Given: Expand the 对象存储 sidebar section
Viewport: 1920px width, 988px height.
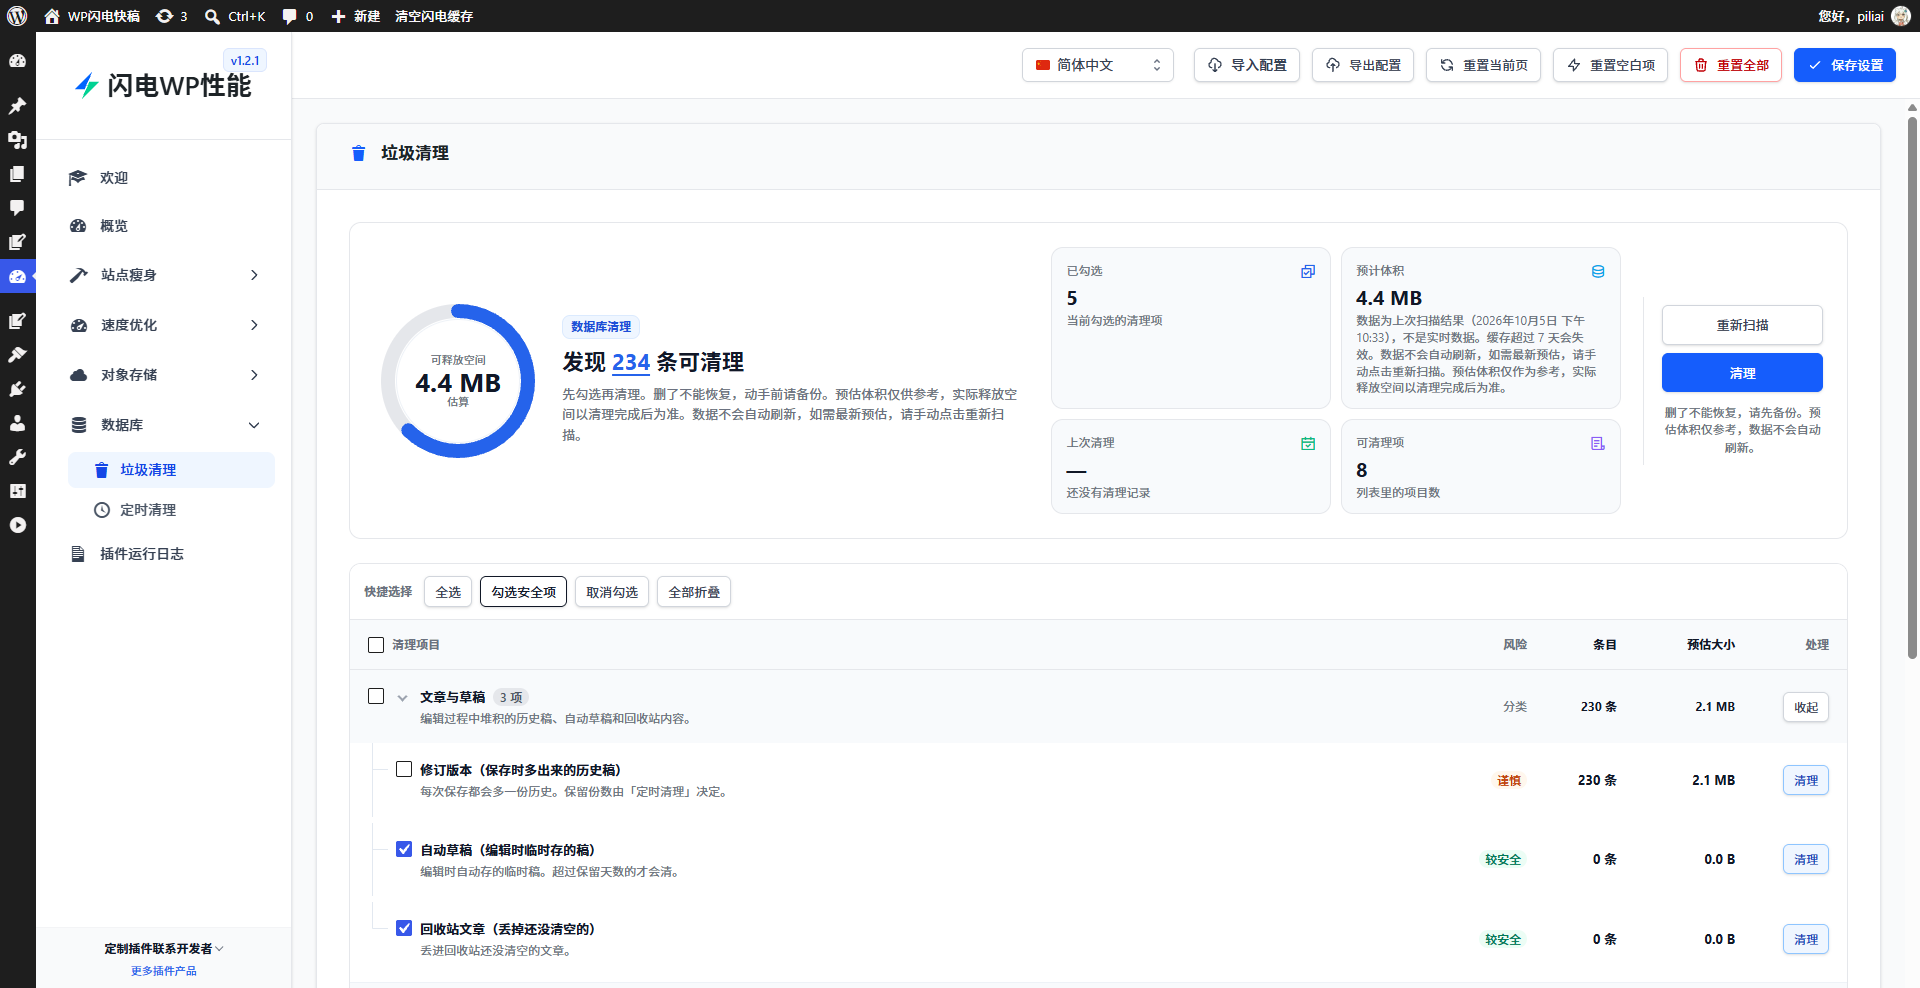Looking at the screenshot, I should (x=166, y=375).
